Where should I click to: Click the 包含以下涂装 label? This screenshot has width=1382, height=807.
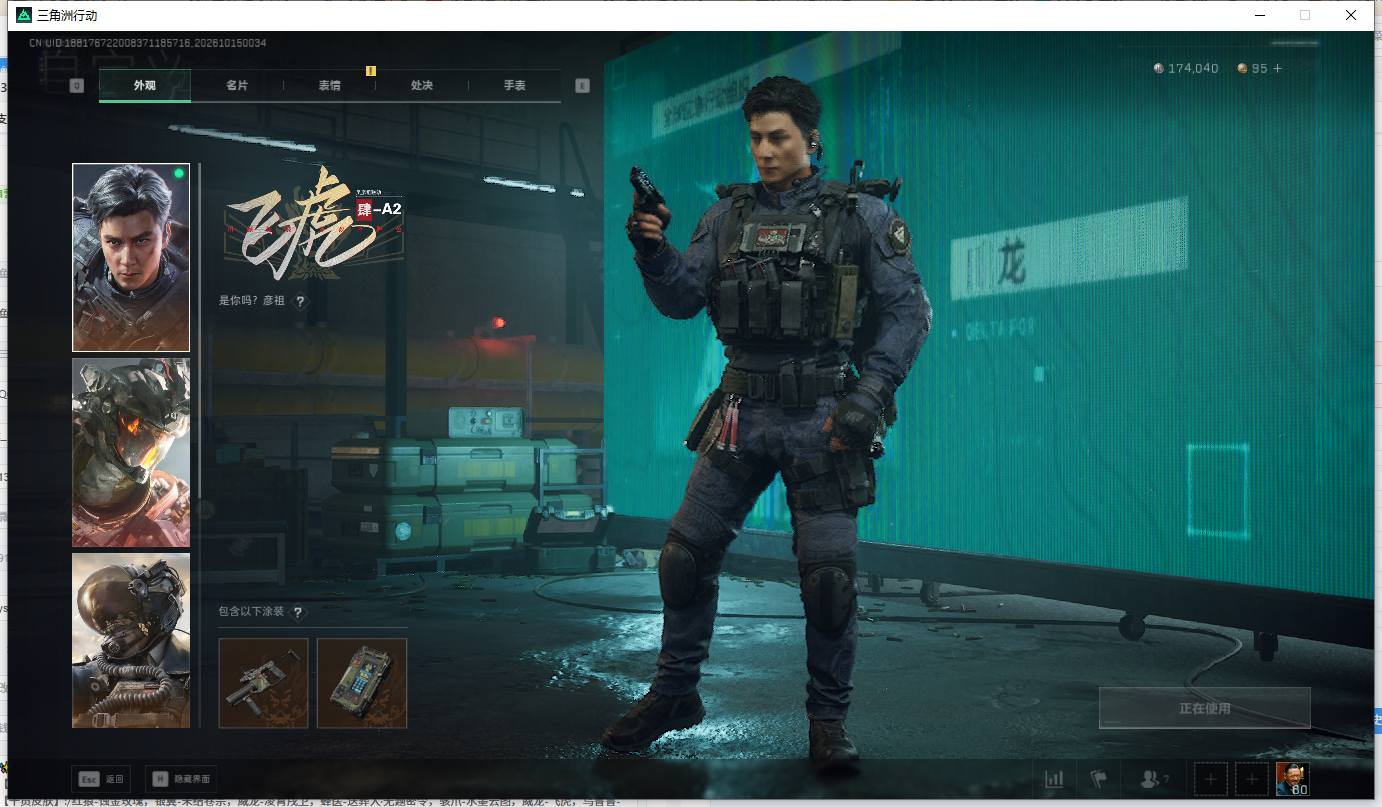tap(252, 612)
